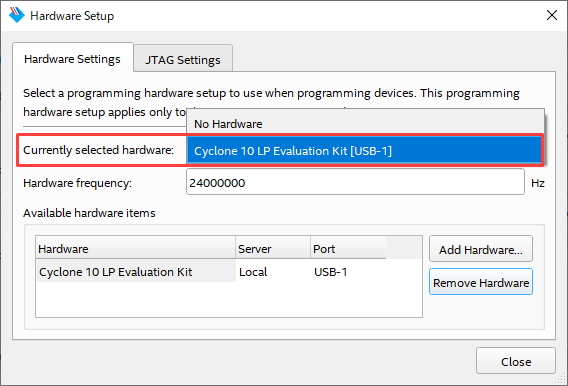The height and width of the screenshot is (386, 568).
Task: Click the Close button at bottom
Action: click(515, 361)
